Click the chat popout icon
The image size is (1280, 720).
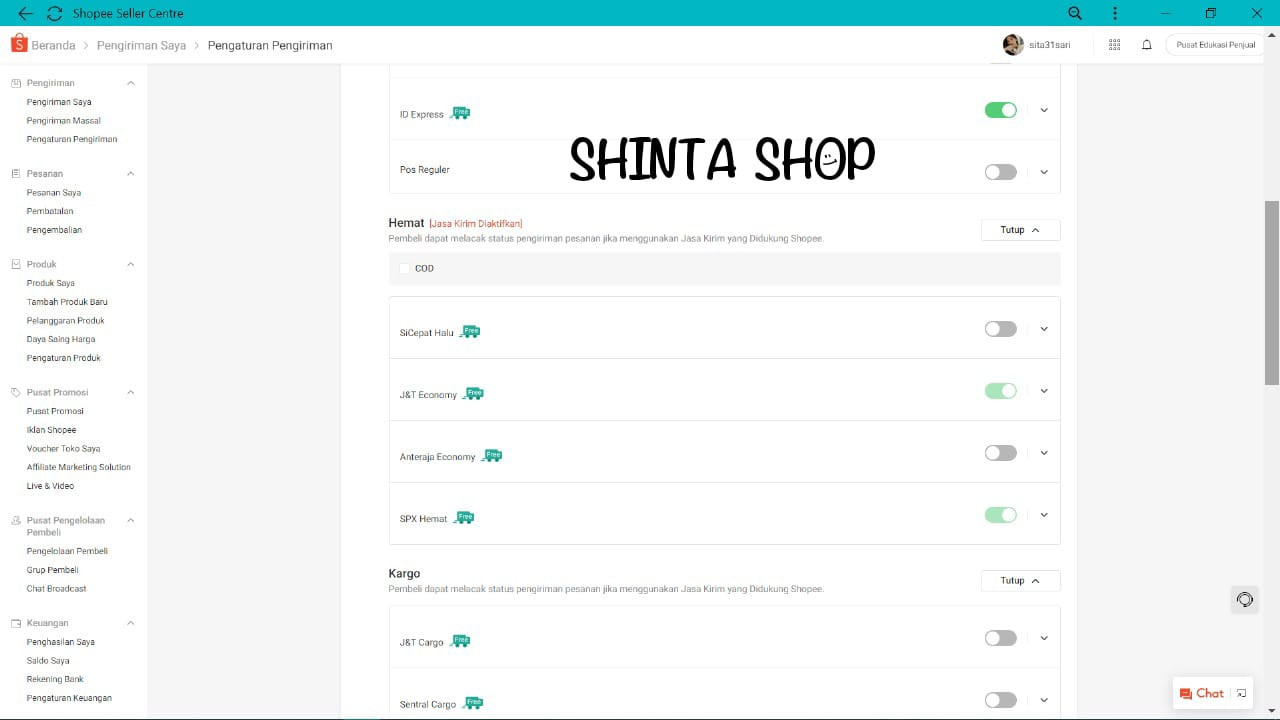click(1241, 693)
